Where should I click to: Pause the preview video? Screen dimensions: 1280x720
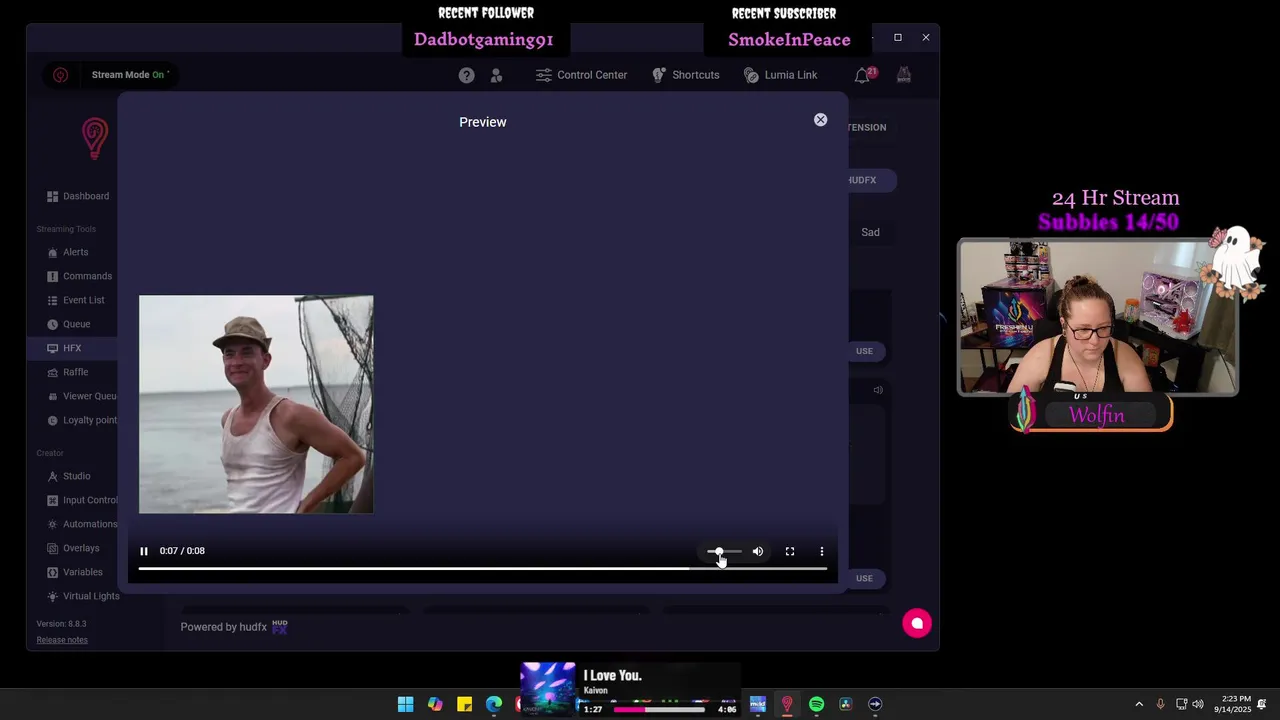144,551
